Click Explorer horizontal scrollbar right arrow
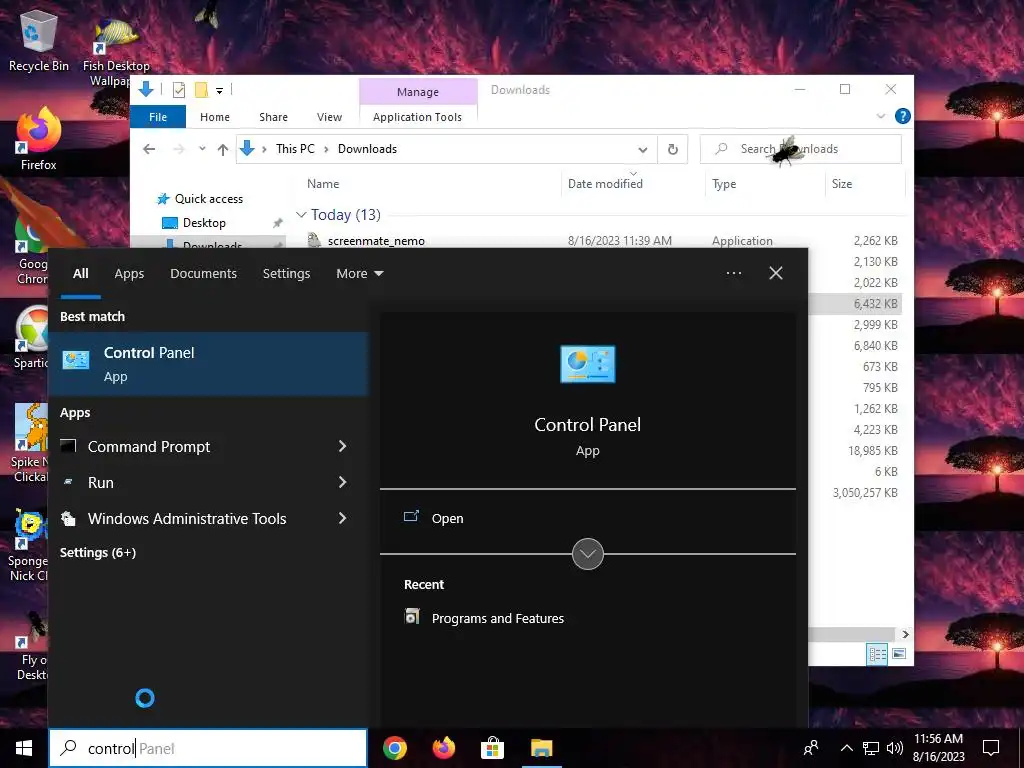The image size is (1024, 768). (x=905, y=634)
